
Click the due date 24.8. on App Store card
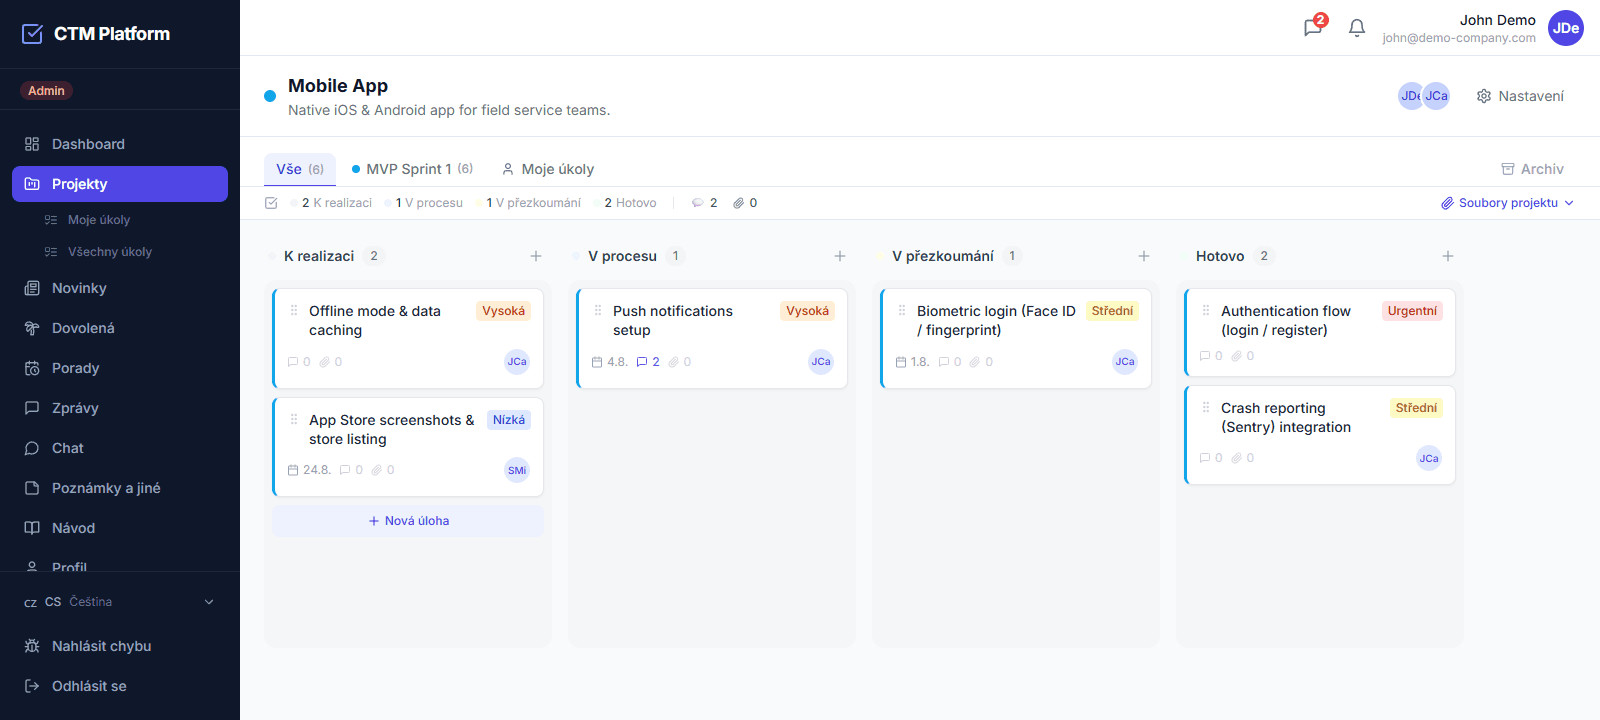309,470
